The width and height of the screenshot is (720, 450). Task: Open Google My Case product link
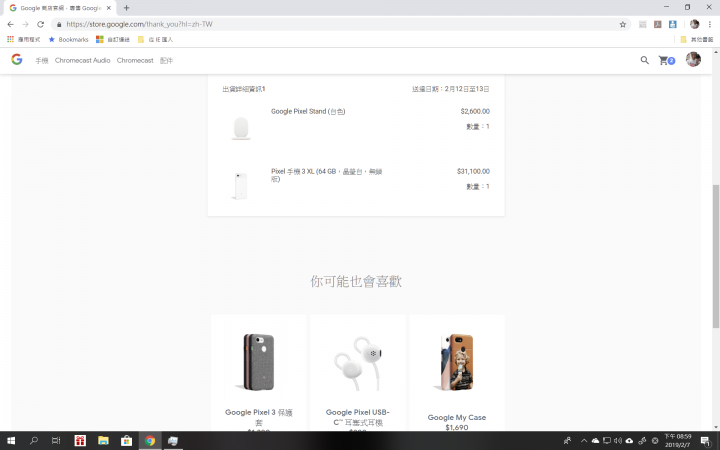[457, 417]
